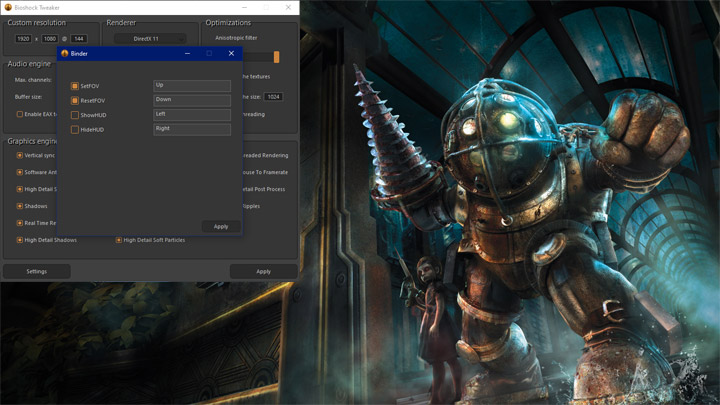The image size is (720, 405).
Task: Minimize the Binder window
Action: 187,53
